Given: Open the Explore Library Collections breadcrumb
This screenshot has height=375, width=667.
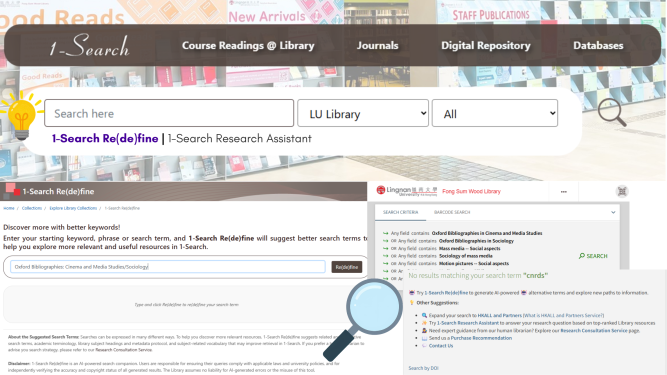Looking at the screenshot, I should 73,208.
